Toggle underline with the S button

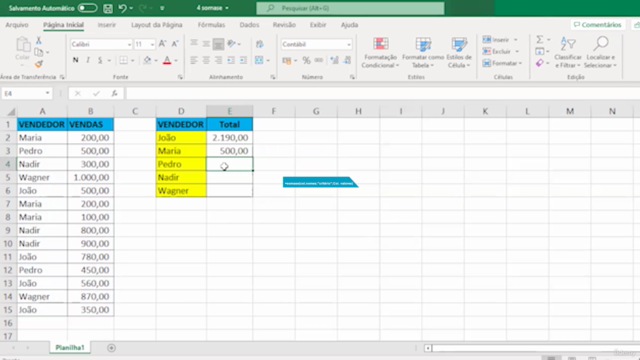pos(100,60)
